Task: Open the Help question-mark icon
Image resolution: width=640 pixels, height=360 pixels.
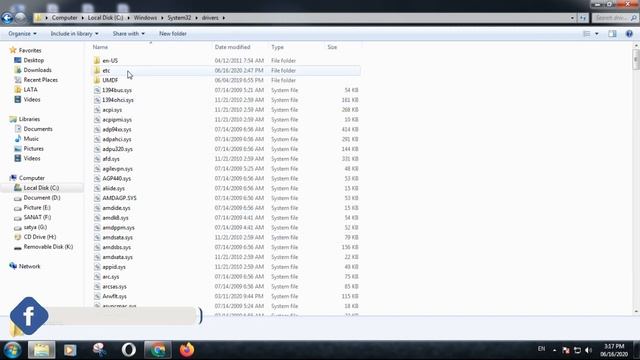Action: click(x=629, y=34)
